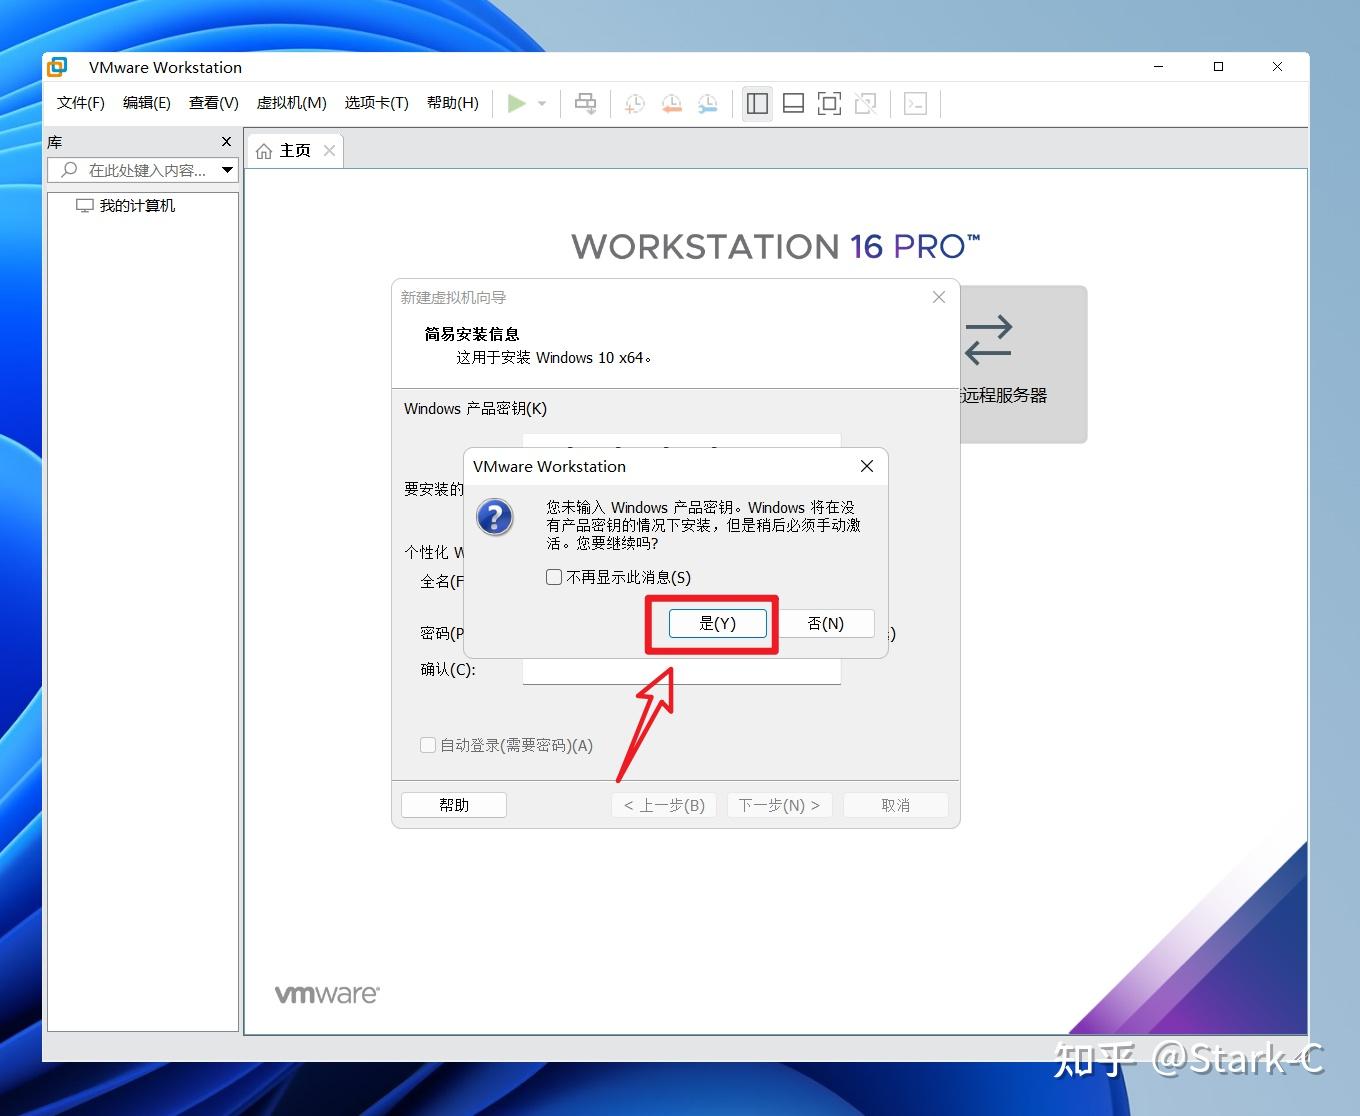
Task: Click the 帮助 button in the wizard
Action: point(453,804)
